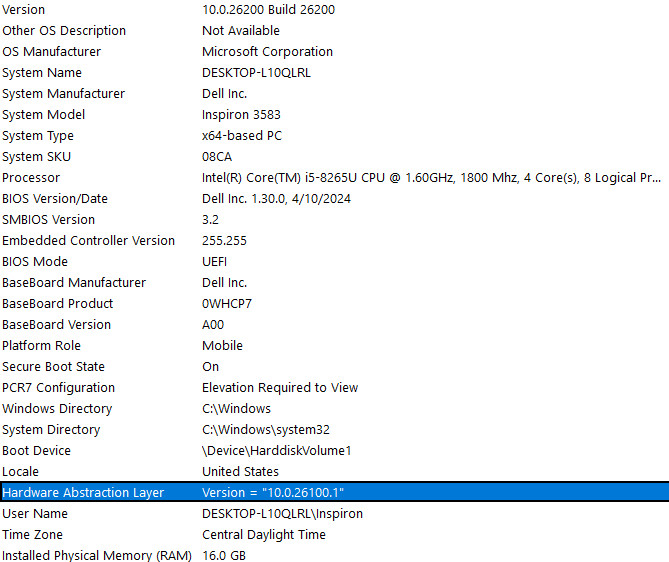
Task: Select the System Directory item
Action: [51, 429]
